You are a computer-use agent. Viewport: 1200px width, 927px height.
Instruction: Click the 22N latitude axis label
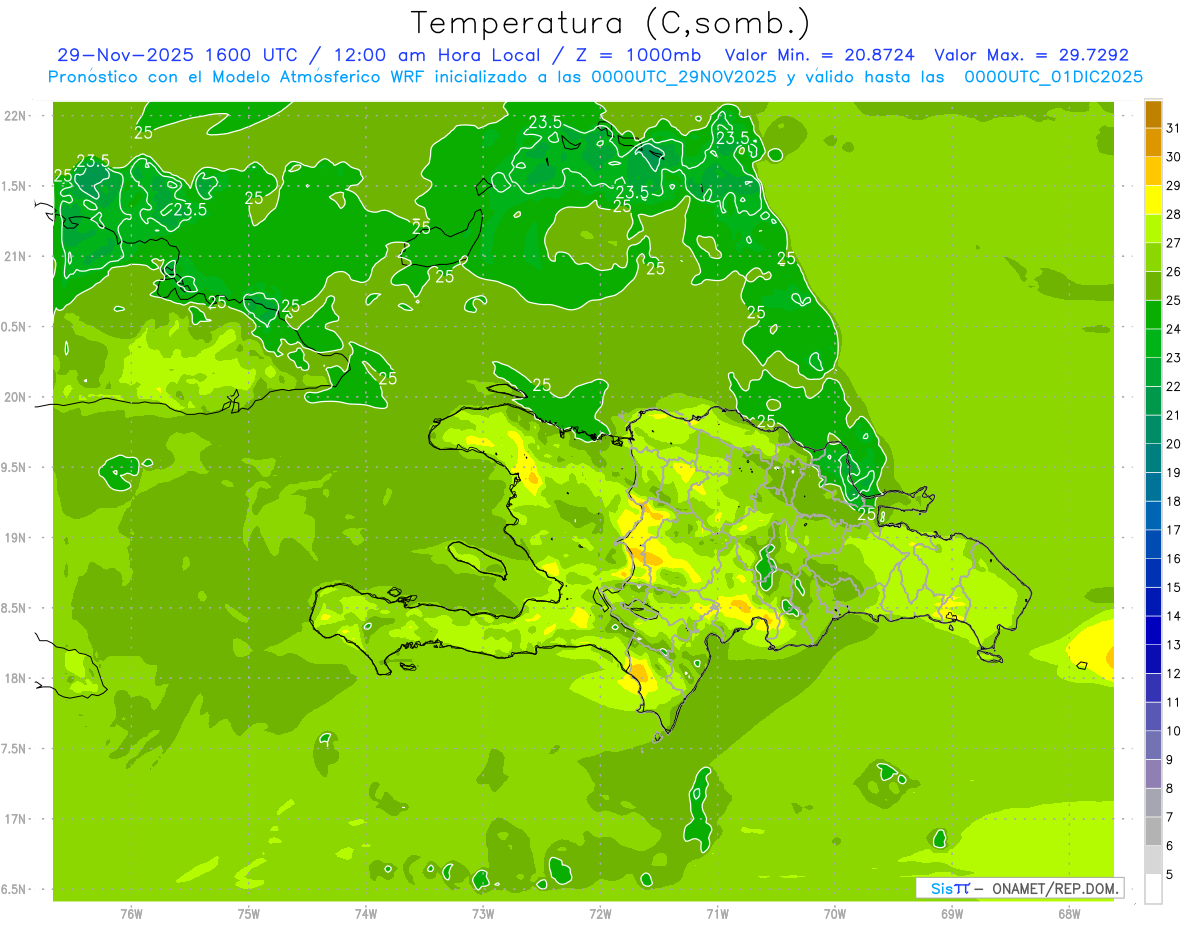(17, 116)
